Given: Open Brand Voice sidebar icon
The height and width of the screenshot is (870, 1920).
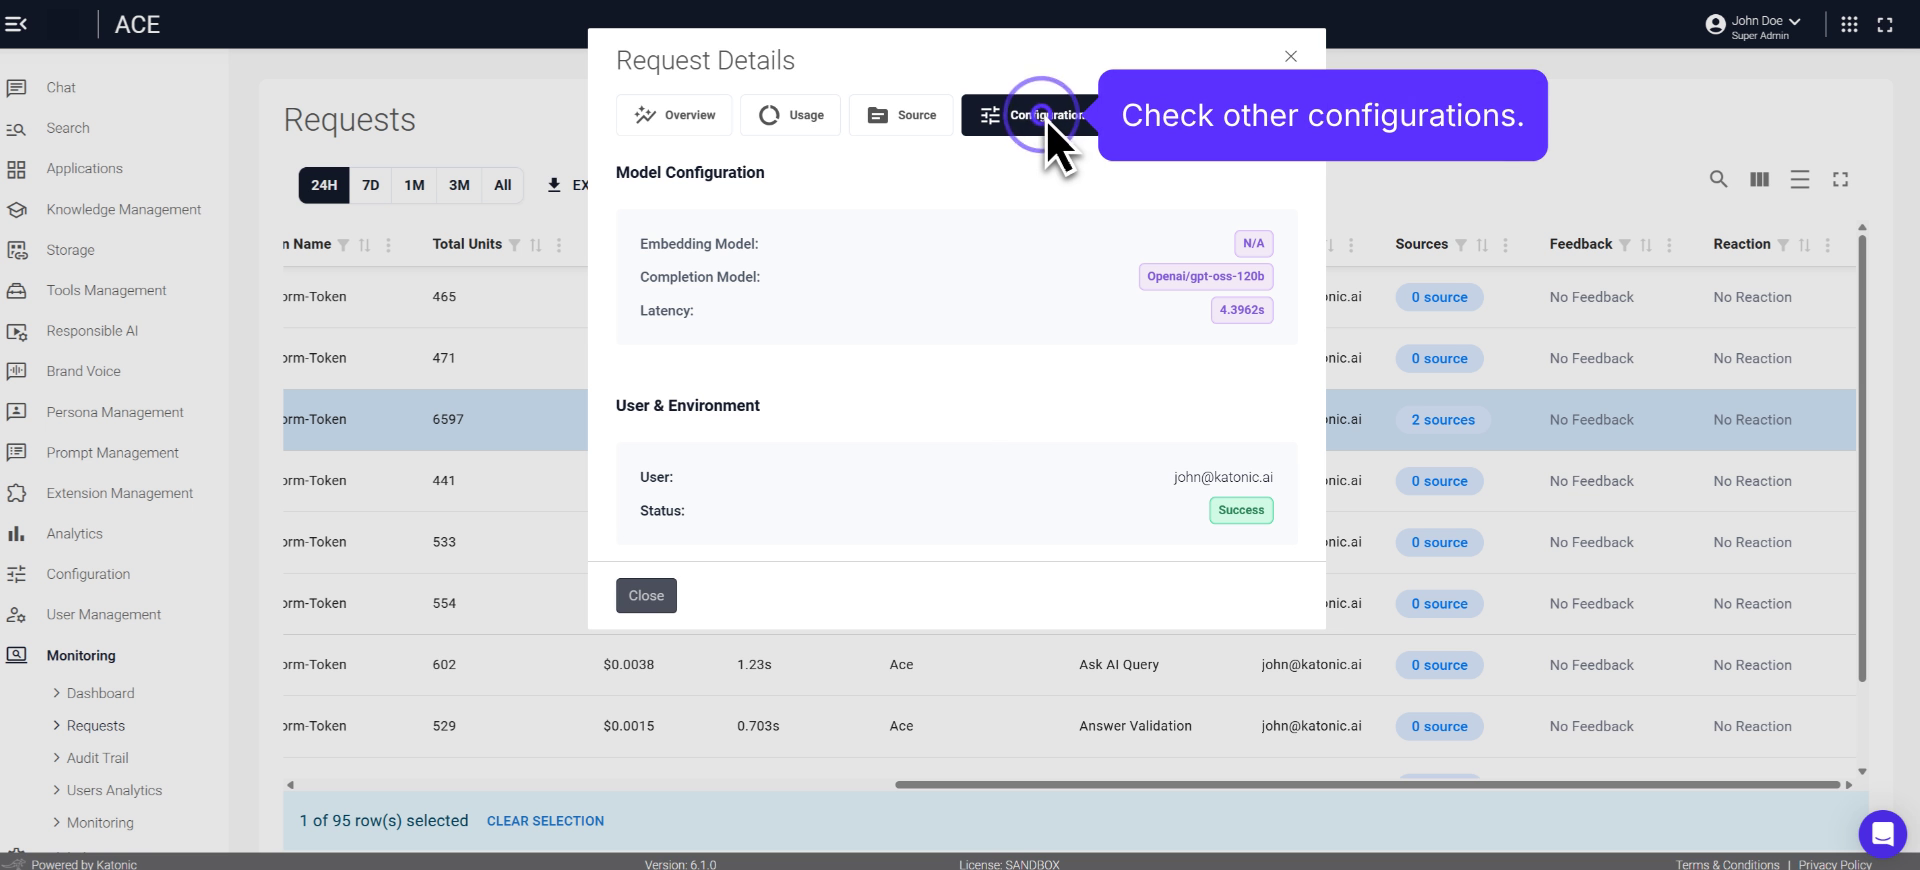Looking at the screenshot, I should (x=16, y=372).
